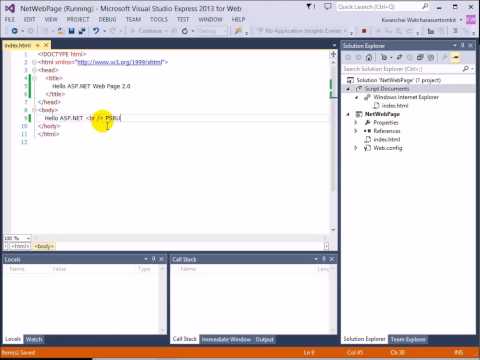Image resolution: width=480 pixels, height=360 pixels.
Task: Click the Solution Explorer auto-hide pin icon
Action: click(x=462, y=45)
